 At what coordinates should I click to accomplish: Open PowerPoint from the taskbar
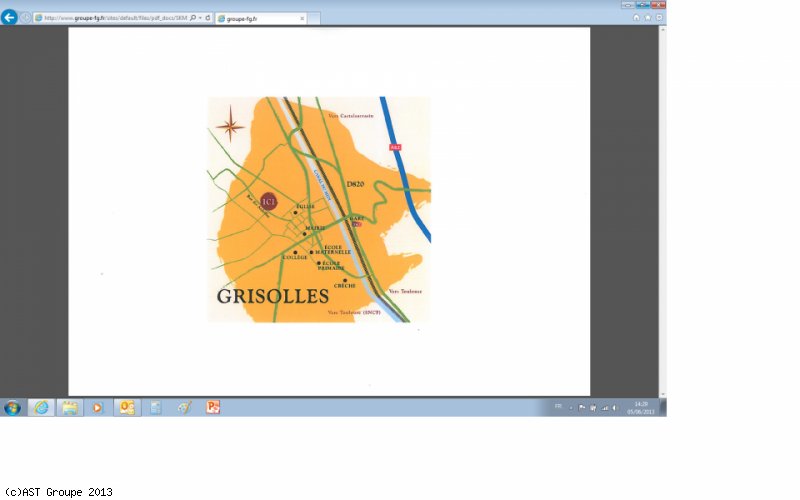point(213,408)
